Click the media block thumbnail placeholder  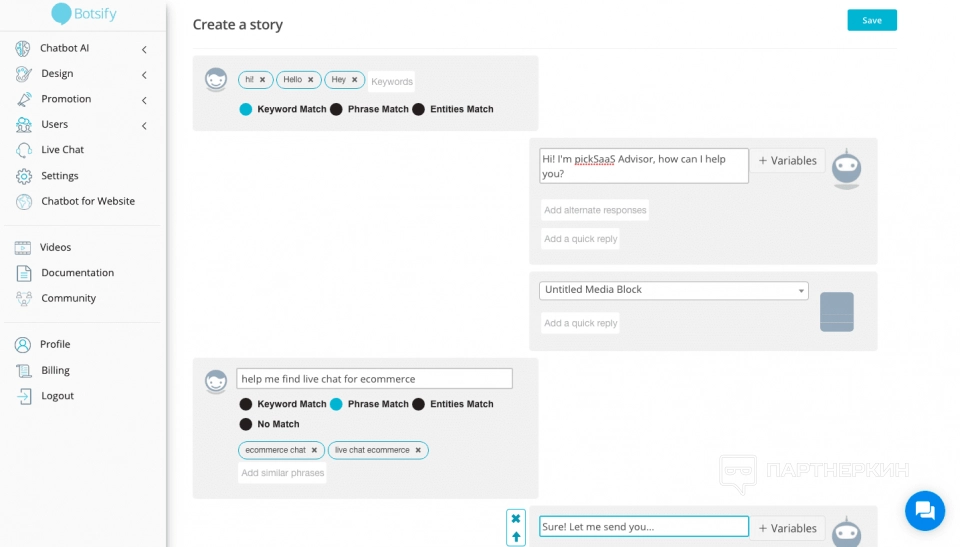[837, 312]
